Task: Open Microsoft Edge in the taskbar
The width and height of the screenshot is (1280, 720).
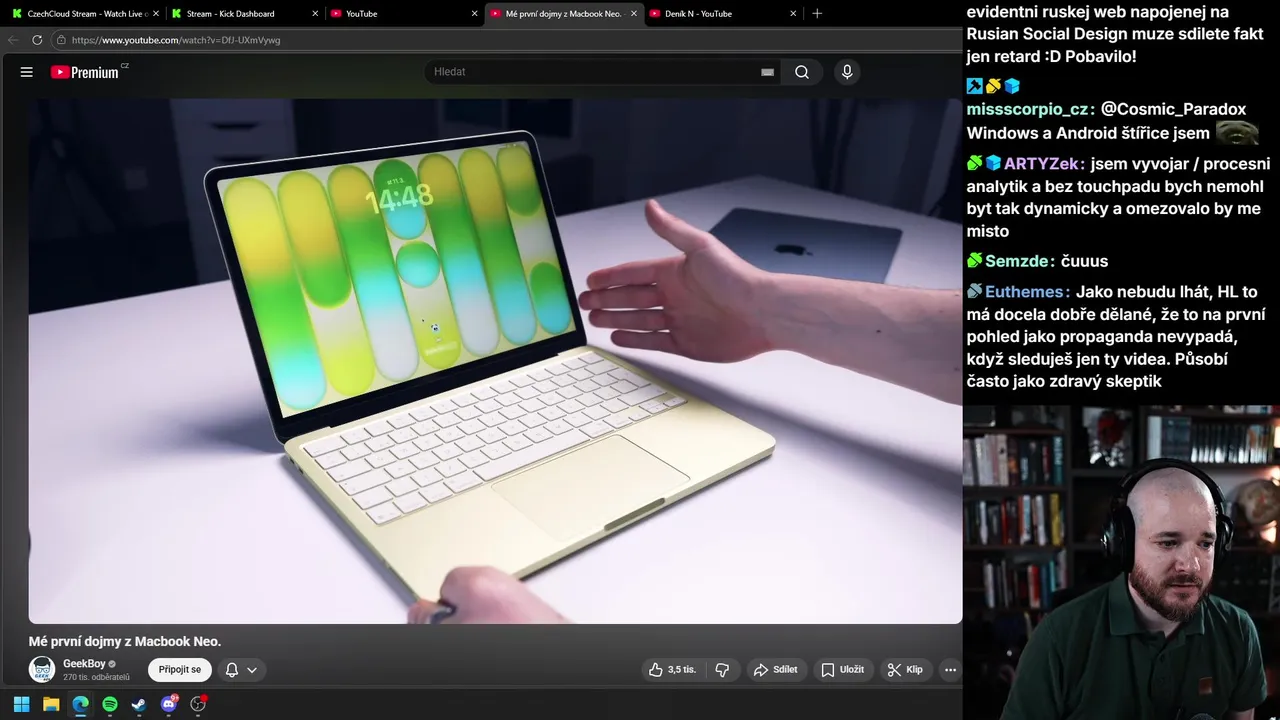Action: click(x=80, y=704)
